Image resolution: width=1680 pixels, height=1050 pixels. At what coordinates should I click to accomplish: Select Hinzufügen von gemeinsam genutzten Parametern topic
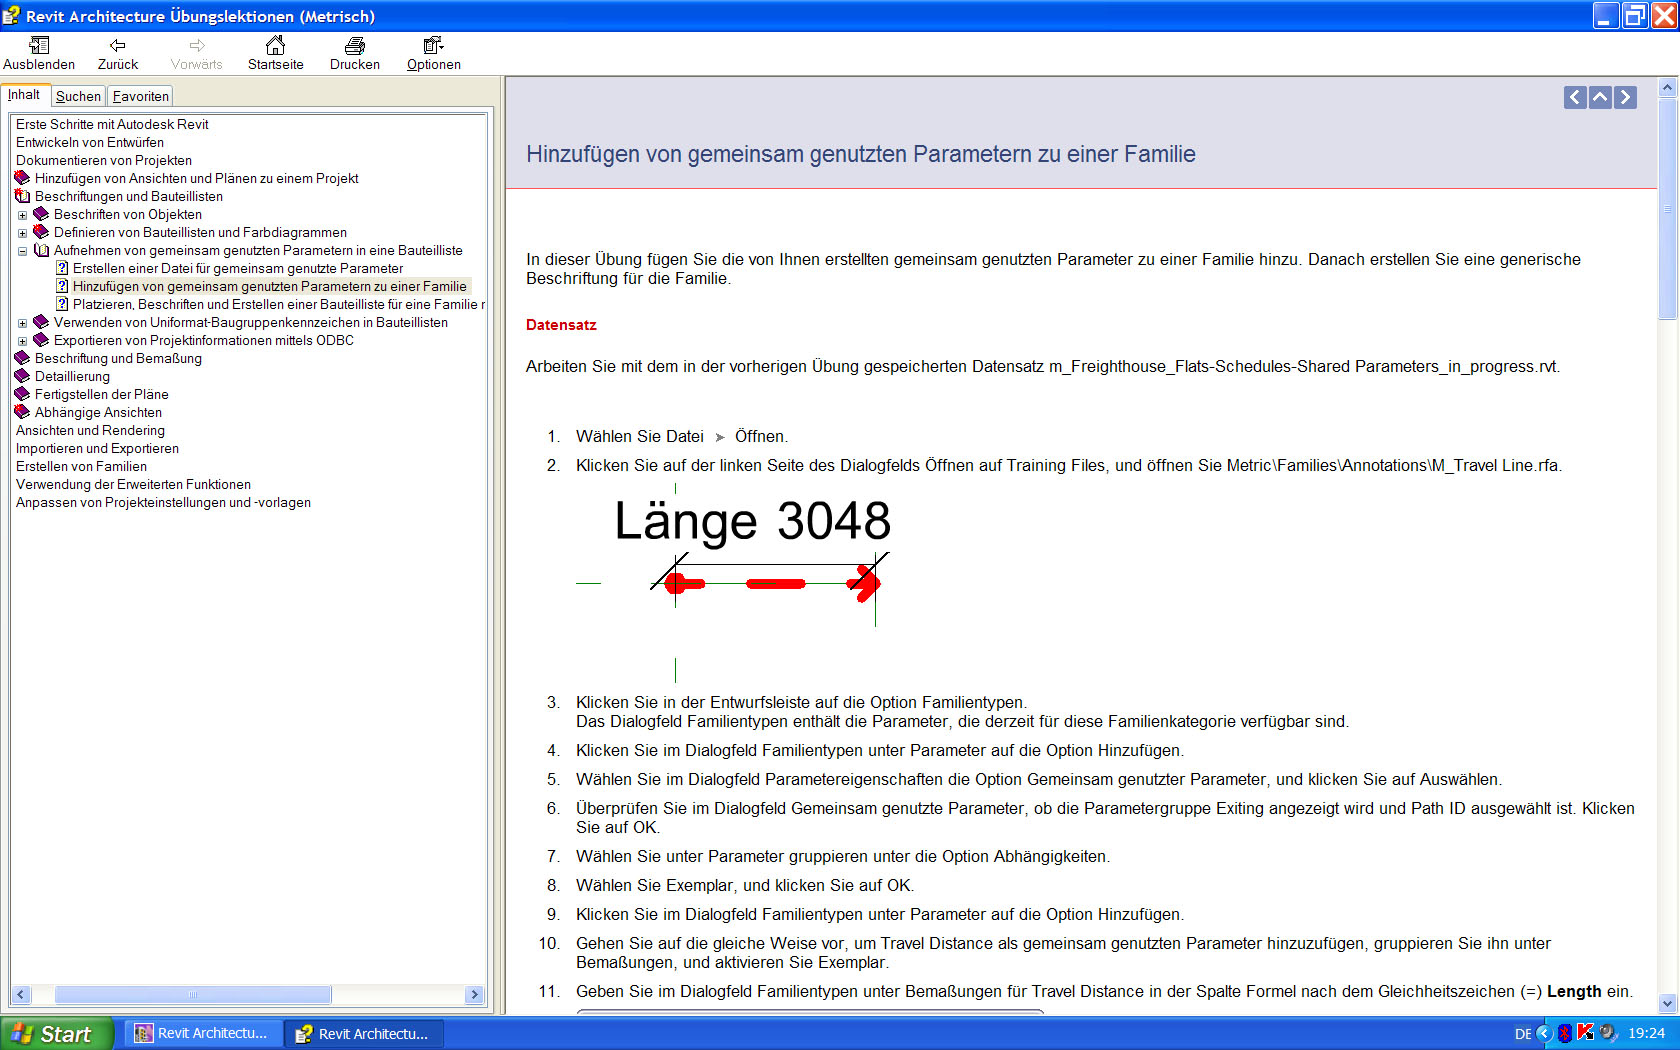pos(270,286)
